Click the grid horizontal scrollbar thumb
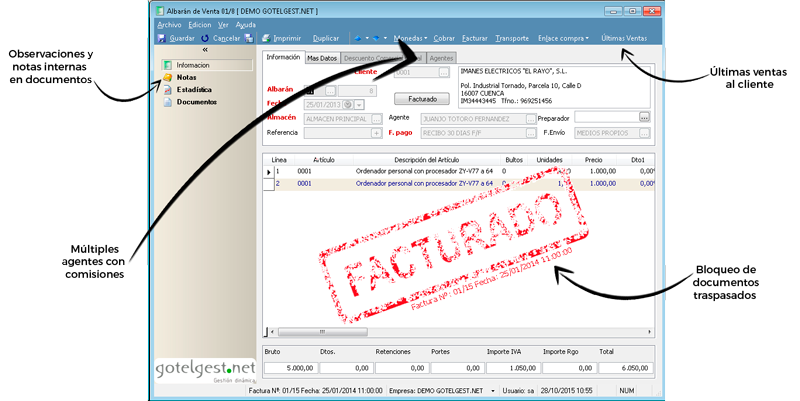 click(322, 332)
